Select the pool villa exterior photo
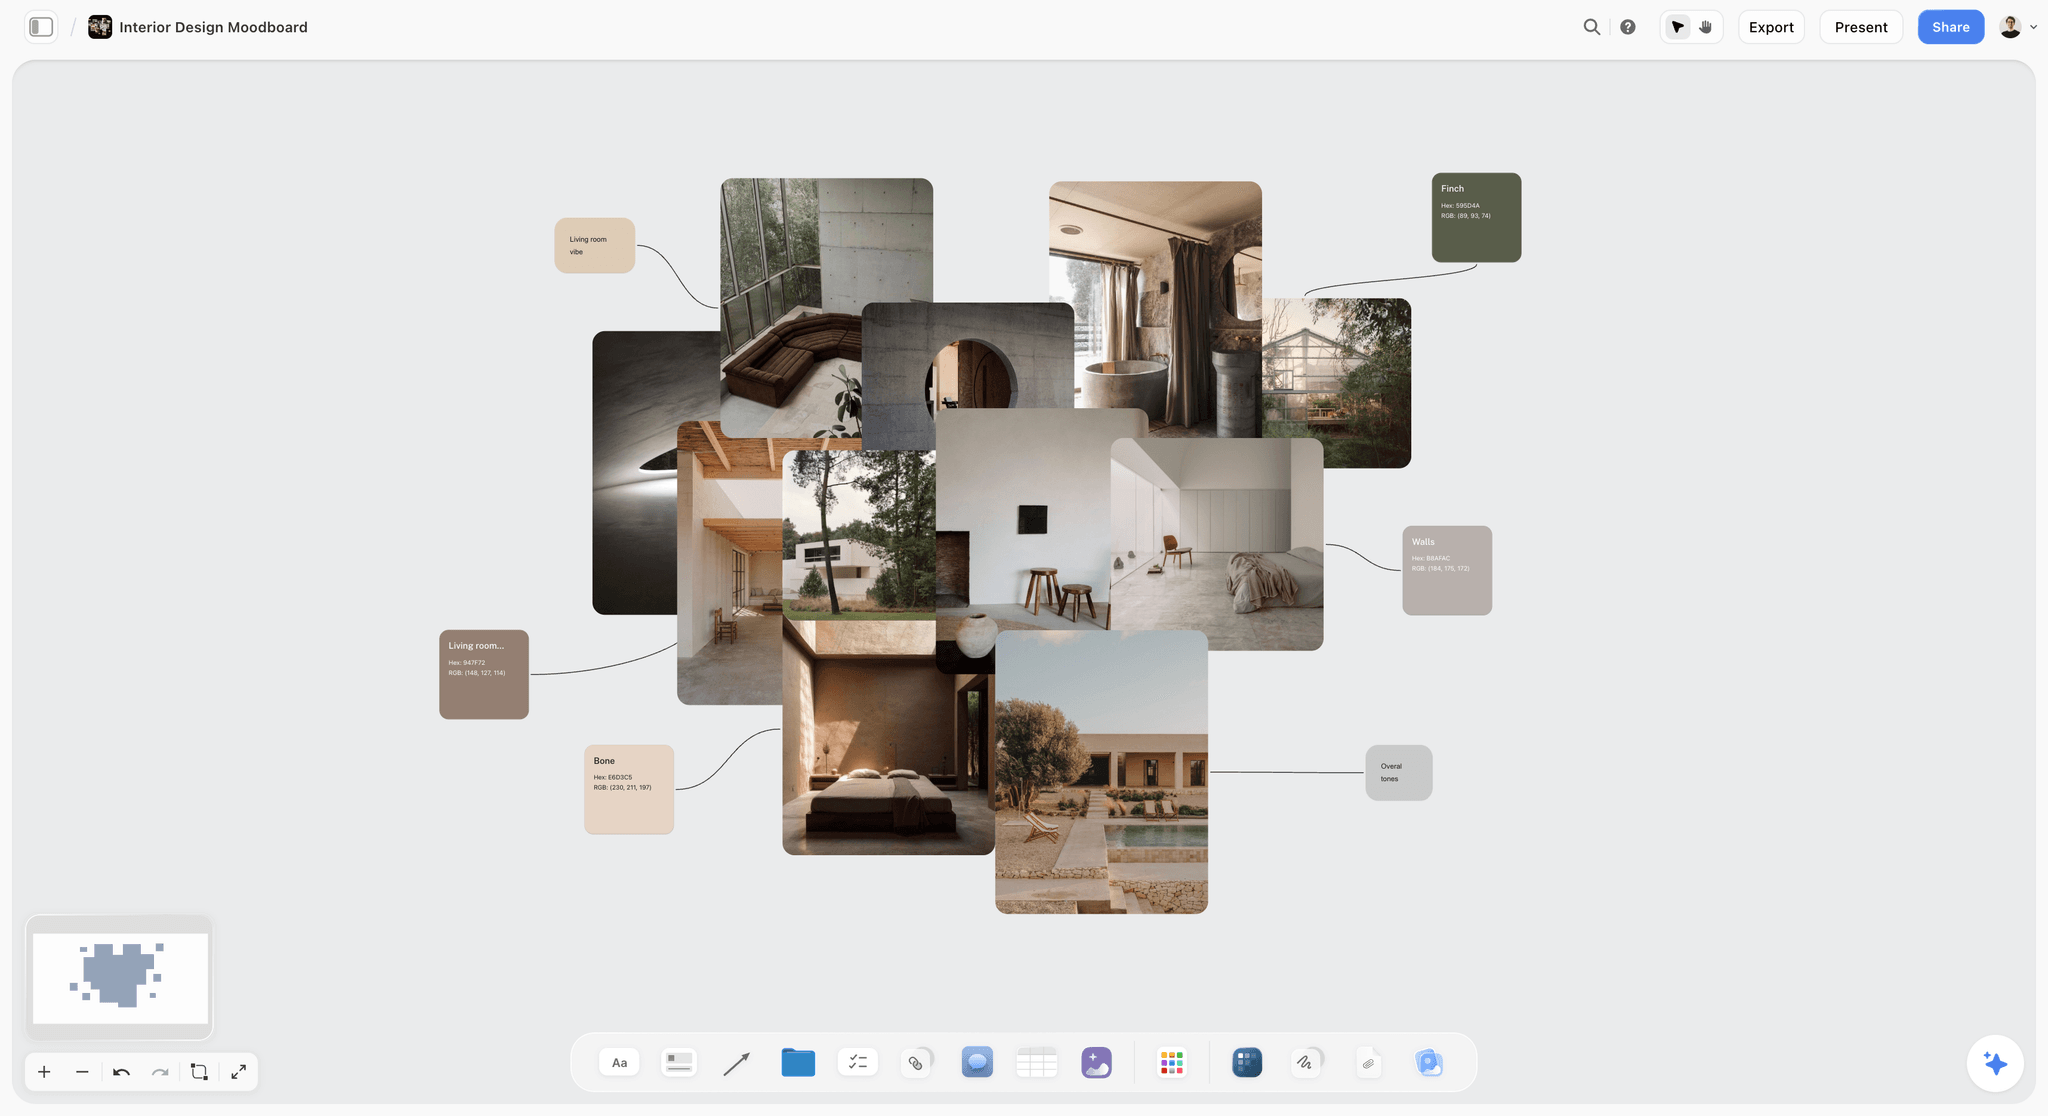Viewport: 2048px width, 1116px height. (1101, 771)
